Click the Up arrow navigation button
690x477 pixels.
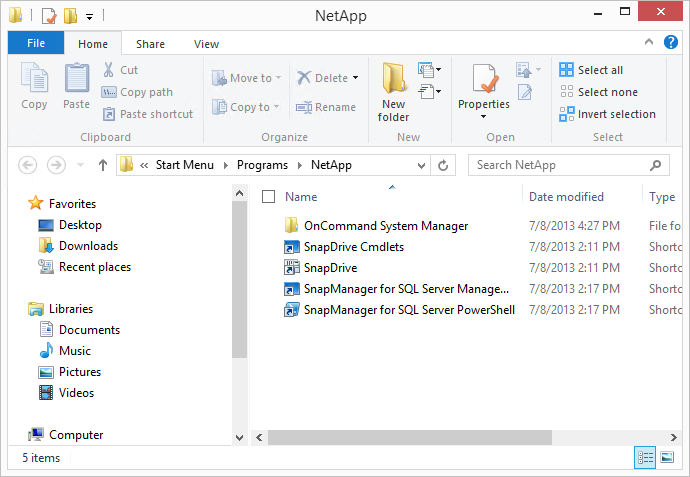[102, 165]
